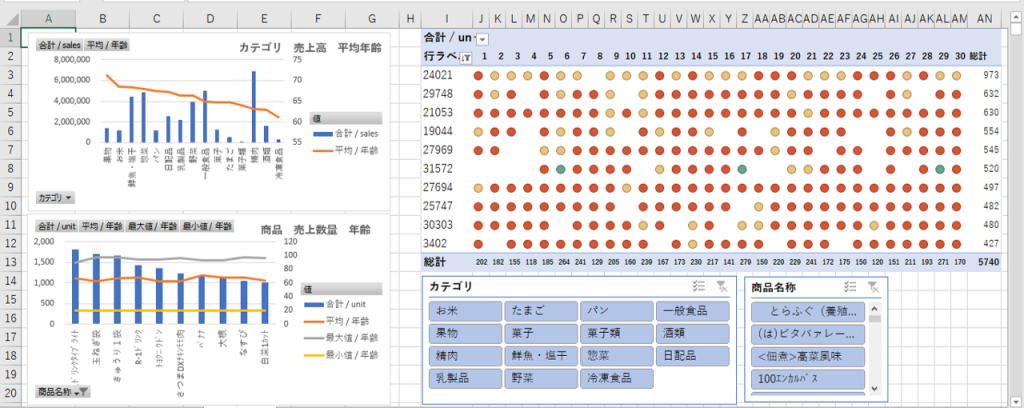Select パン in the カテゴリ slicer

click(x=616, y=311)
